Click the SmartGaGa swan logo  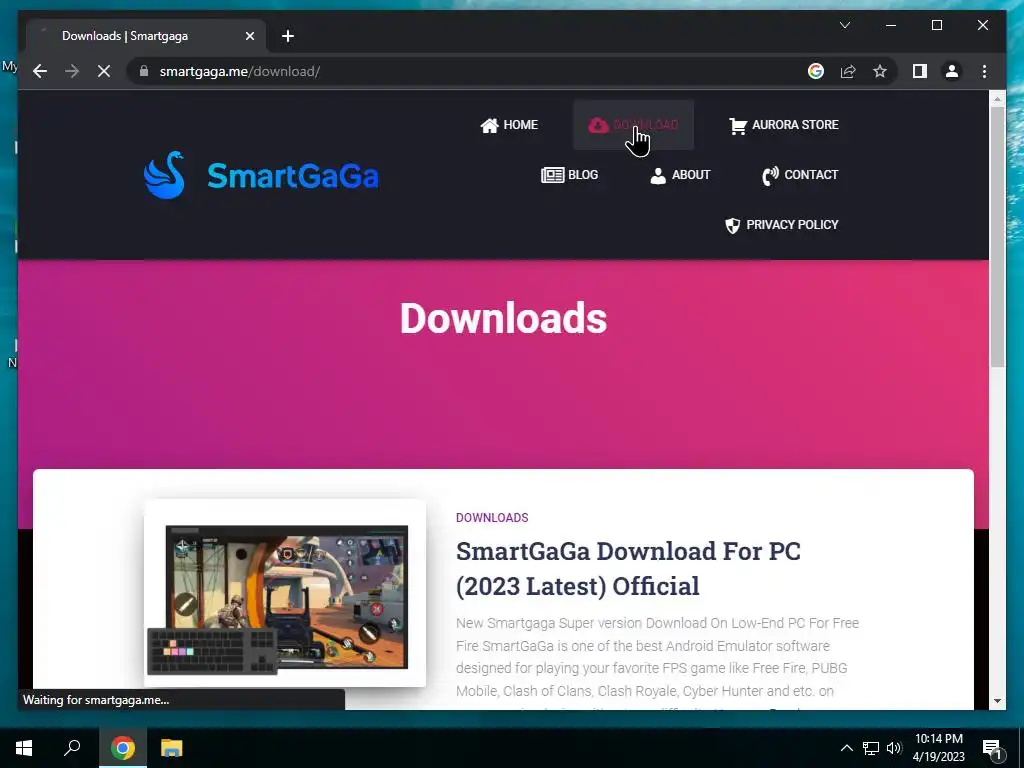click(x=165, y=175)
